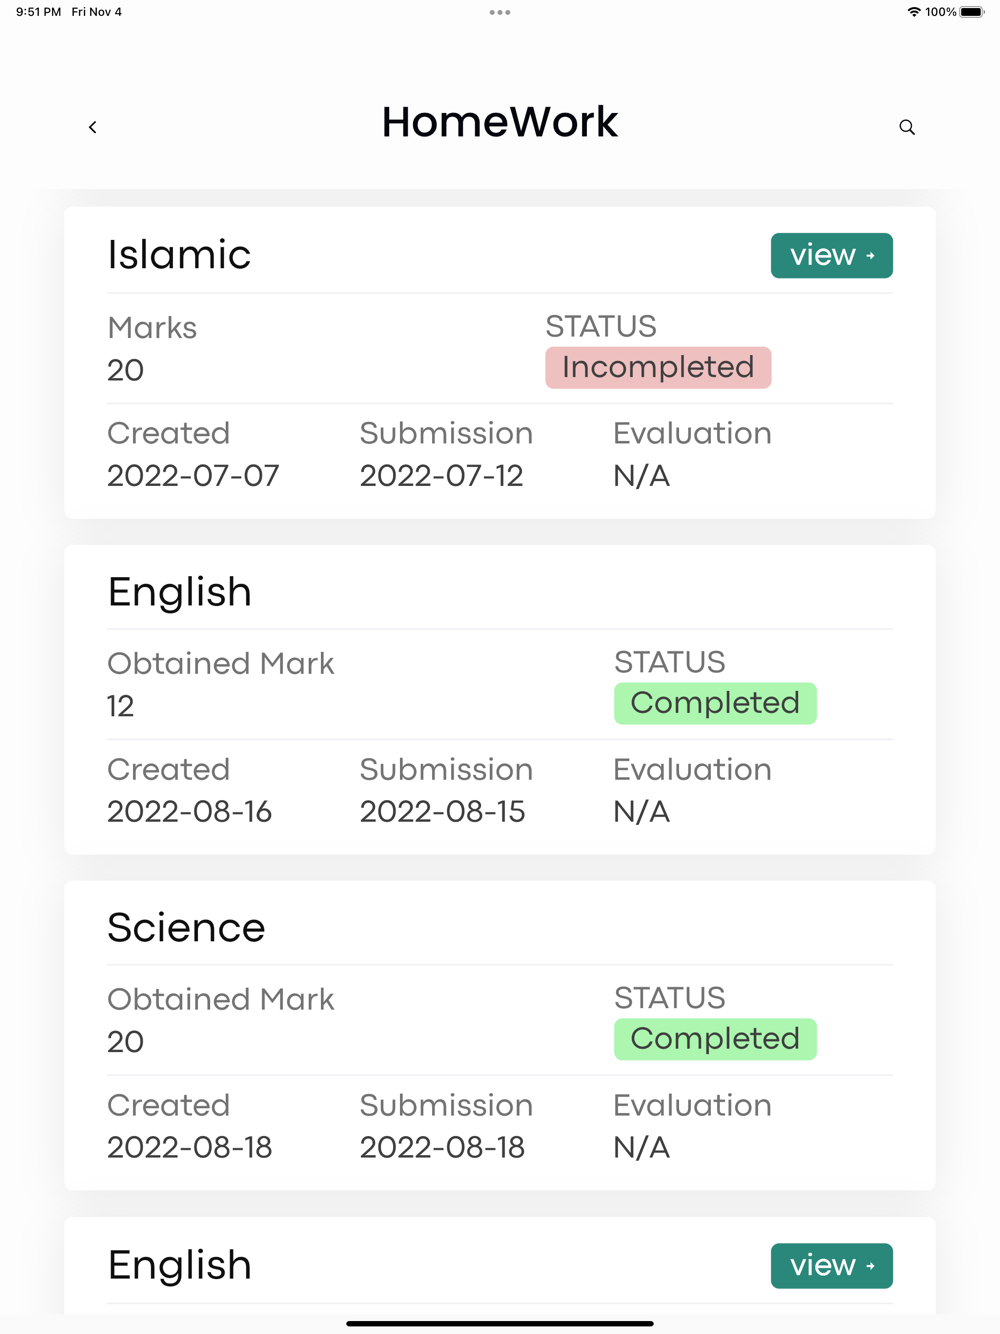Tap Islamic submission date 2022-07-12

coord(441,476)
